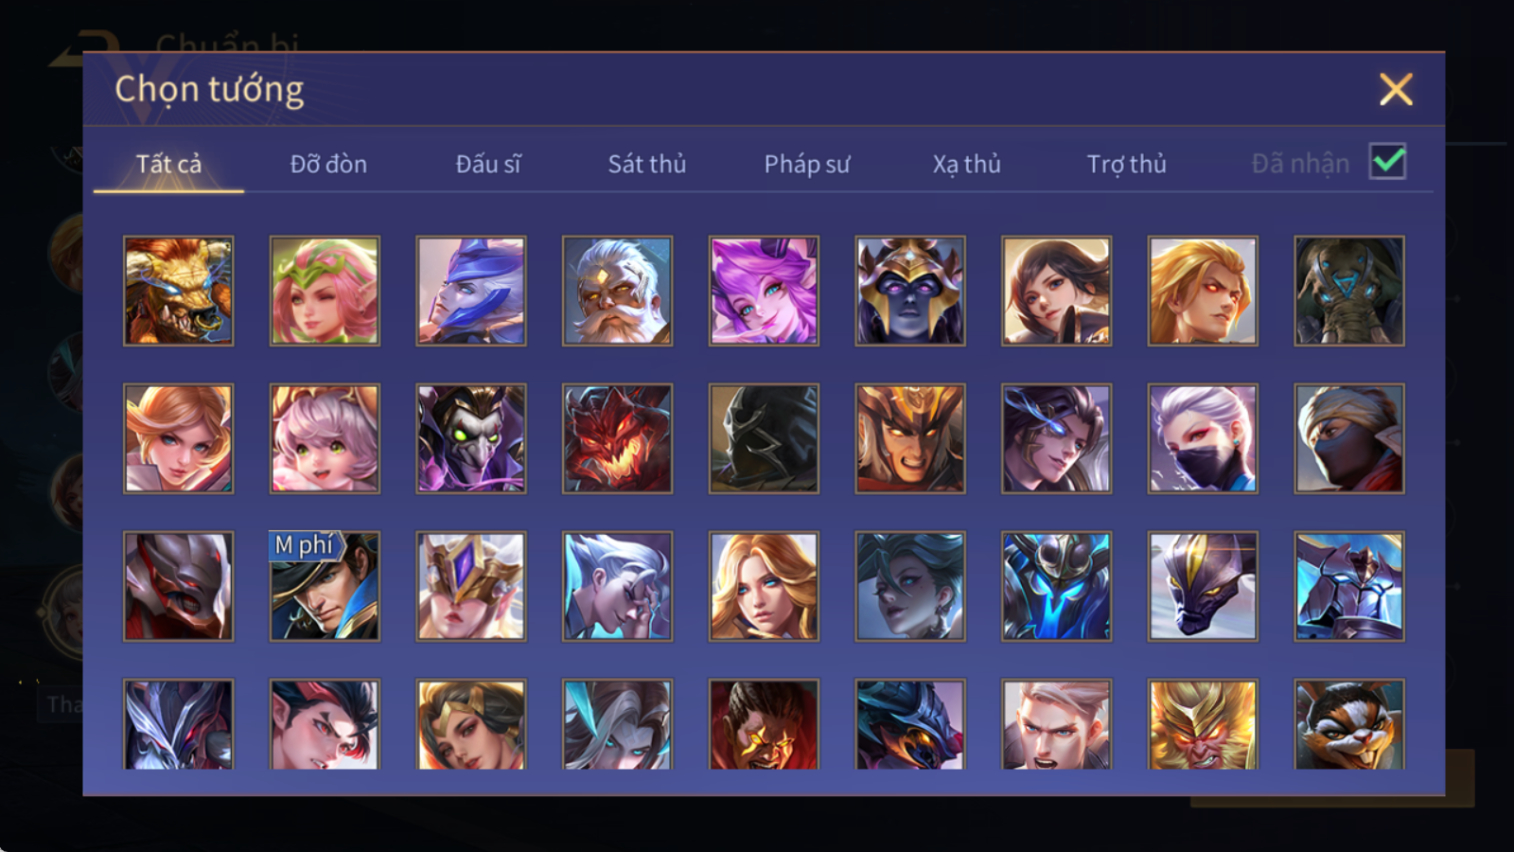The width and height of the screenshot is (1514, 852).
Task: Select the golden monkey king hero
Action: [1203, 724]
